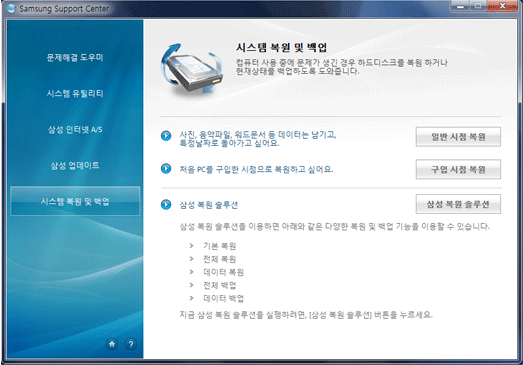Click the 시스템 복원 및 백업 page heading
The width and height of the screenshot is (523, 365).
tap(282, 48)
